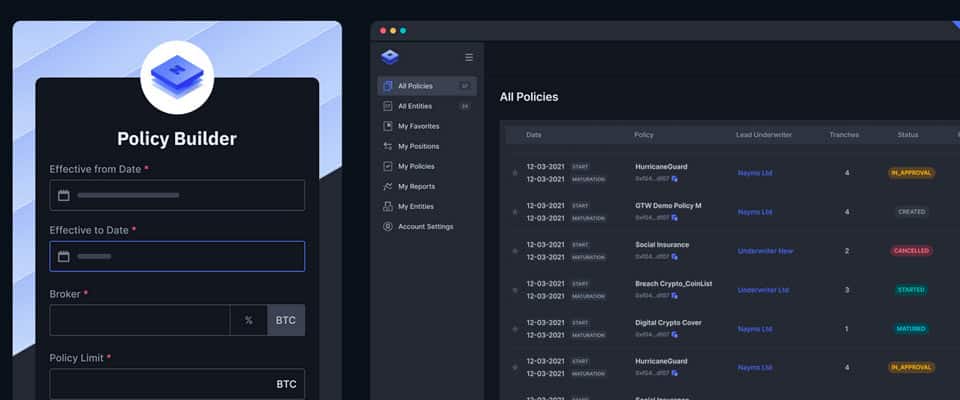Click the All Entities sidebar icon
Image resolution: width=960 pixels, height=400 pixels.
click(388, 106)
